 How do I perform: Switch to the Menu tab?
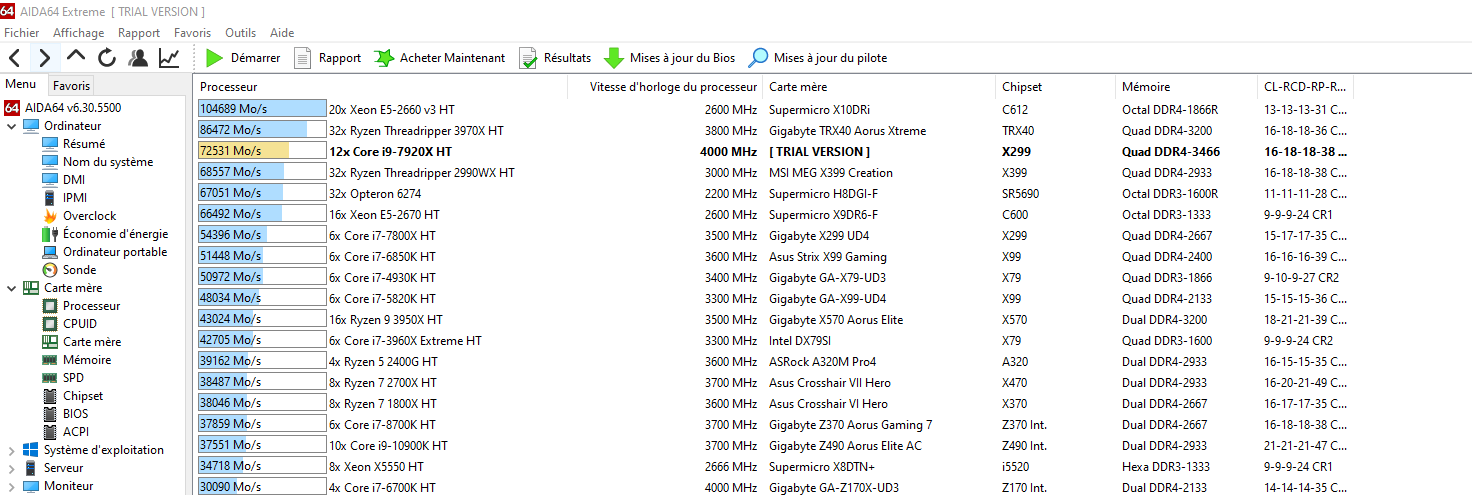pos(21,85)
